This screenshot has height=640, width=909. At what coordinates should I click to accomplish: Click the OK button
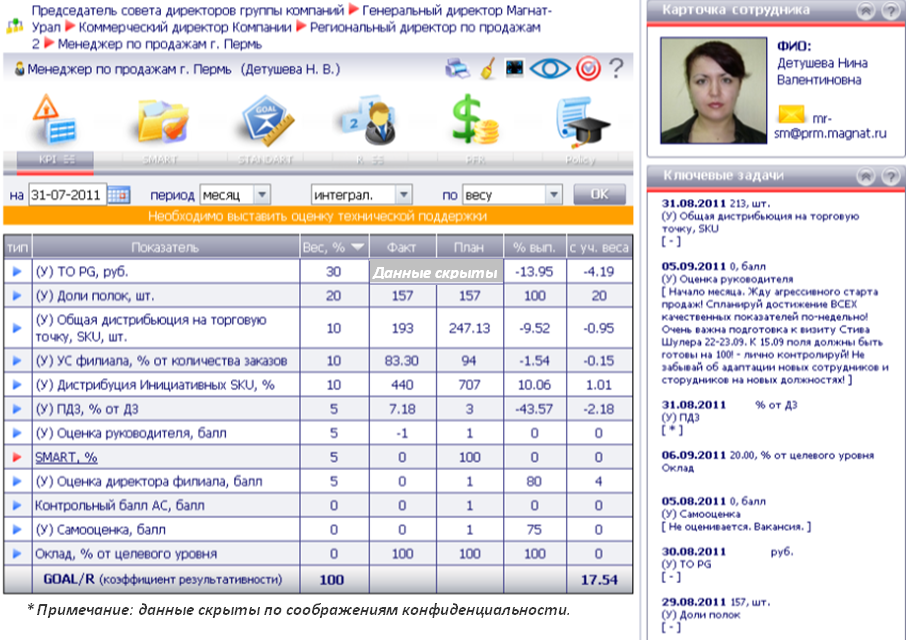click(x=599, y=194)
